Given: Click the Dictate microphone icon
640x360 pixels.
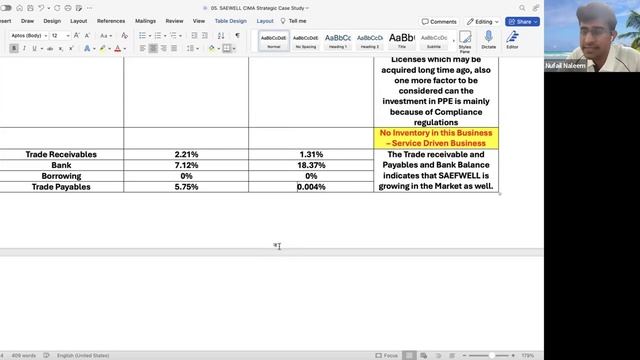Looking at the screenshot, I should 489,41.
